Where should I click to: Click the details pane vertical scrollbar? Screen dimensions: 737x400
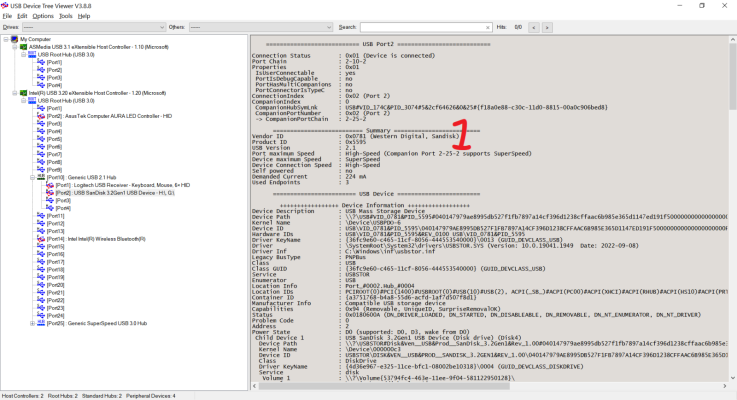click(732, 78)
